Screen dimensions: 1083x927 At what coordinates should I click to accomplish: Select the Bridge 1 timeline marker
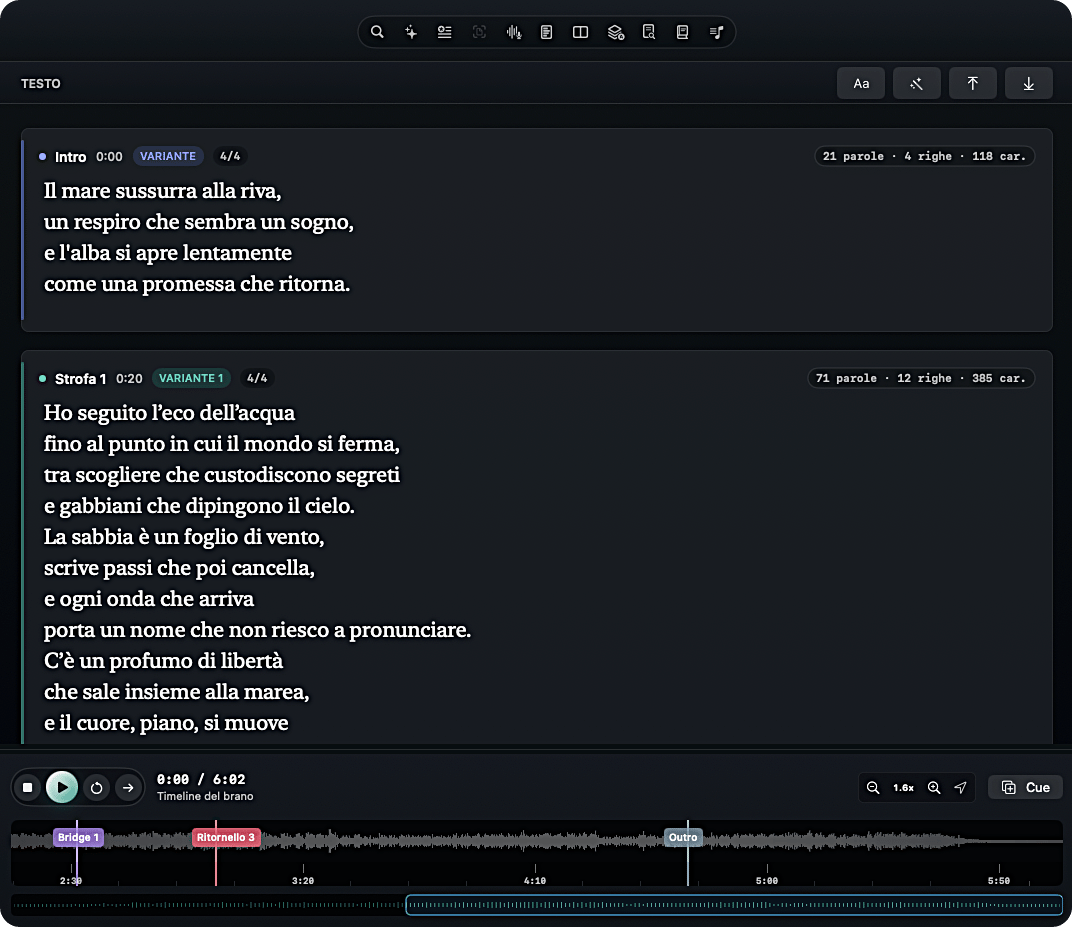[x=79, y=837]
